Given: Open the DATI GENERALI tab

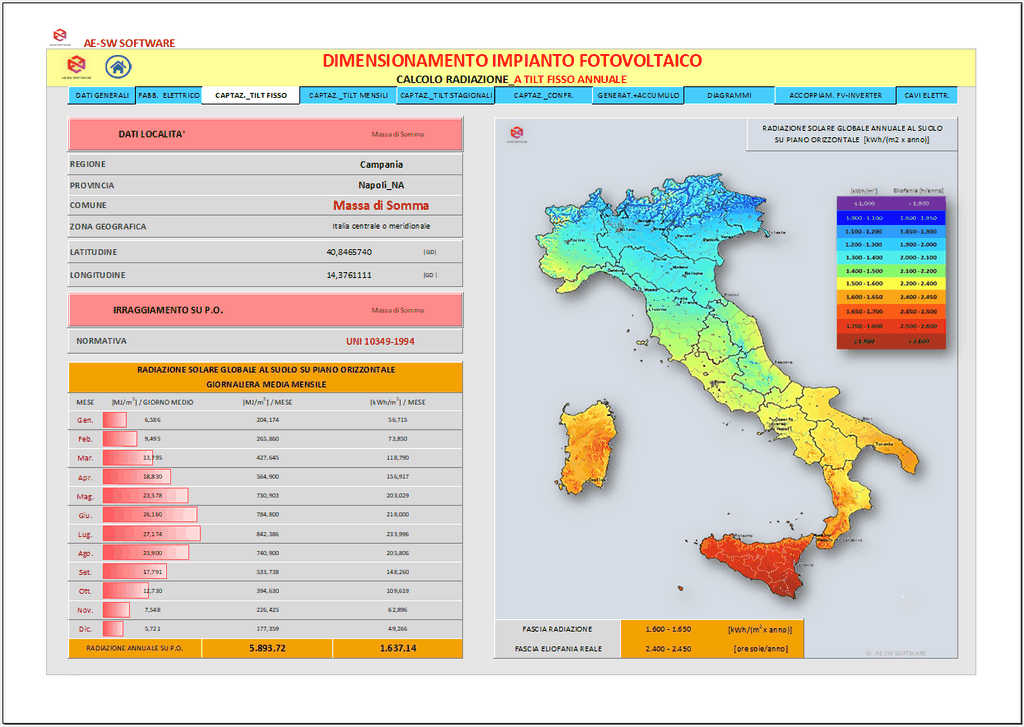Looking at the screenshot, I should pos(103,96).
